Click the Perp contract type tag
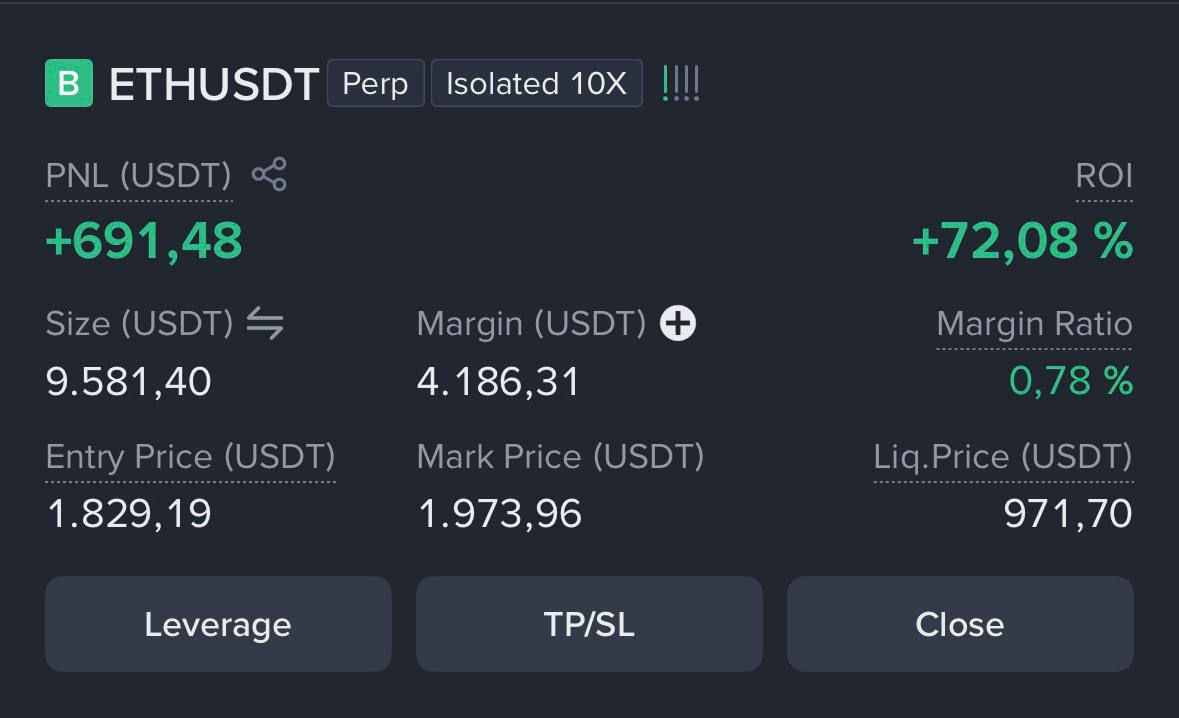Image resolution: width=1179 pixels, height=718 pixels. click(x=375, y=83)
